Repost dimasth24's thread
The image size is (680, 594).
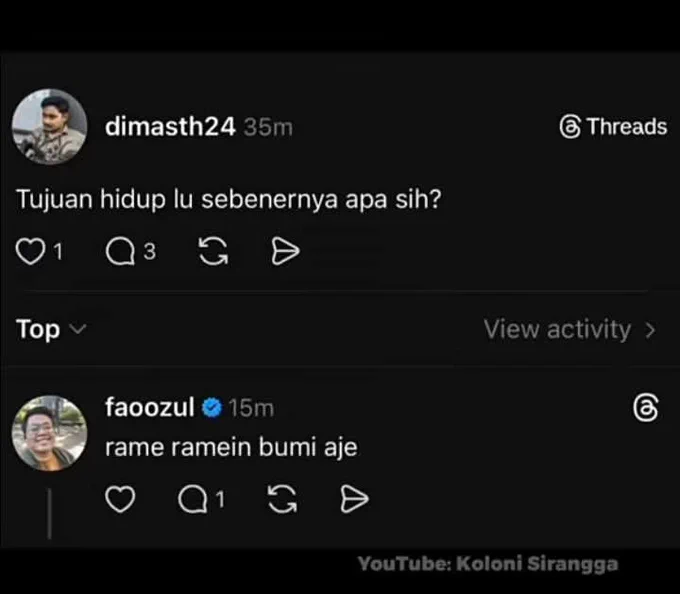[213, 251]
